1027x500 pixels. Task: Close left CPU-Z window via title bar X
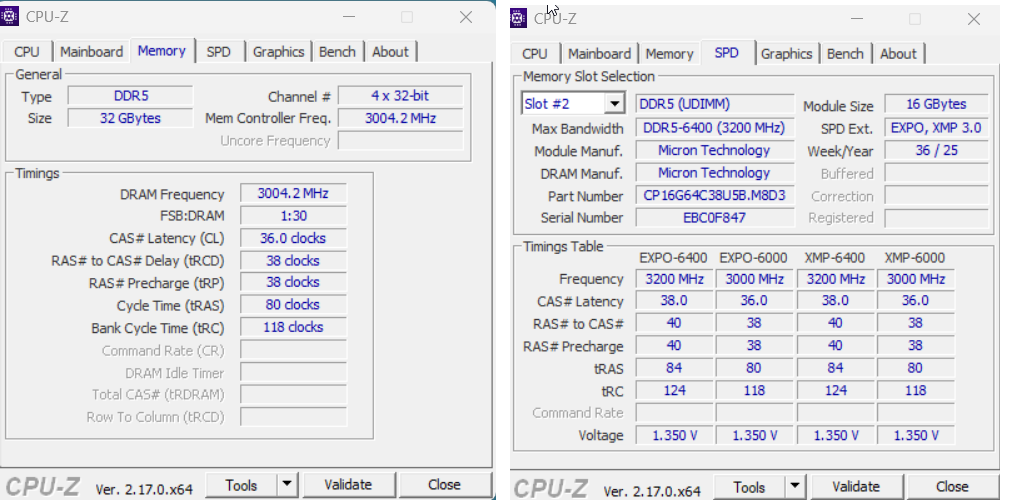[x=466, y=17]
